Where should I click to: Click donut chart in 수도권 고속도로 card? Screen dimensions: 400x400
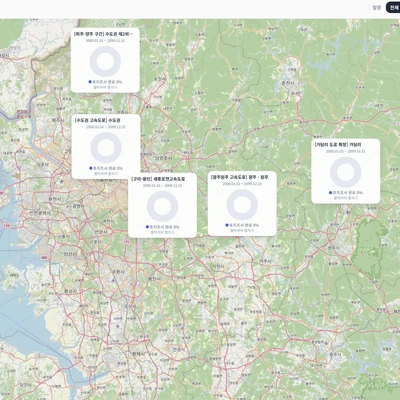click(106, 148)
